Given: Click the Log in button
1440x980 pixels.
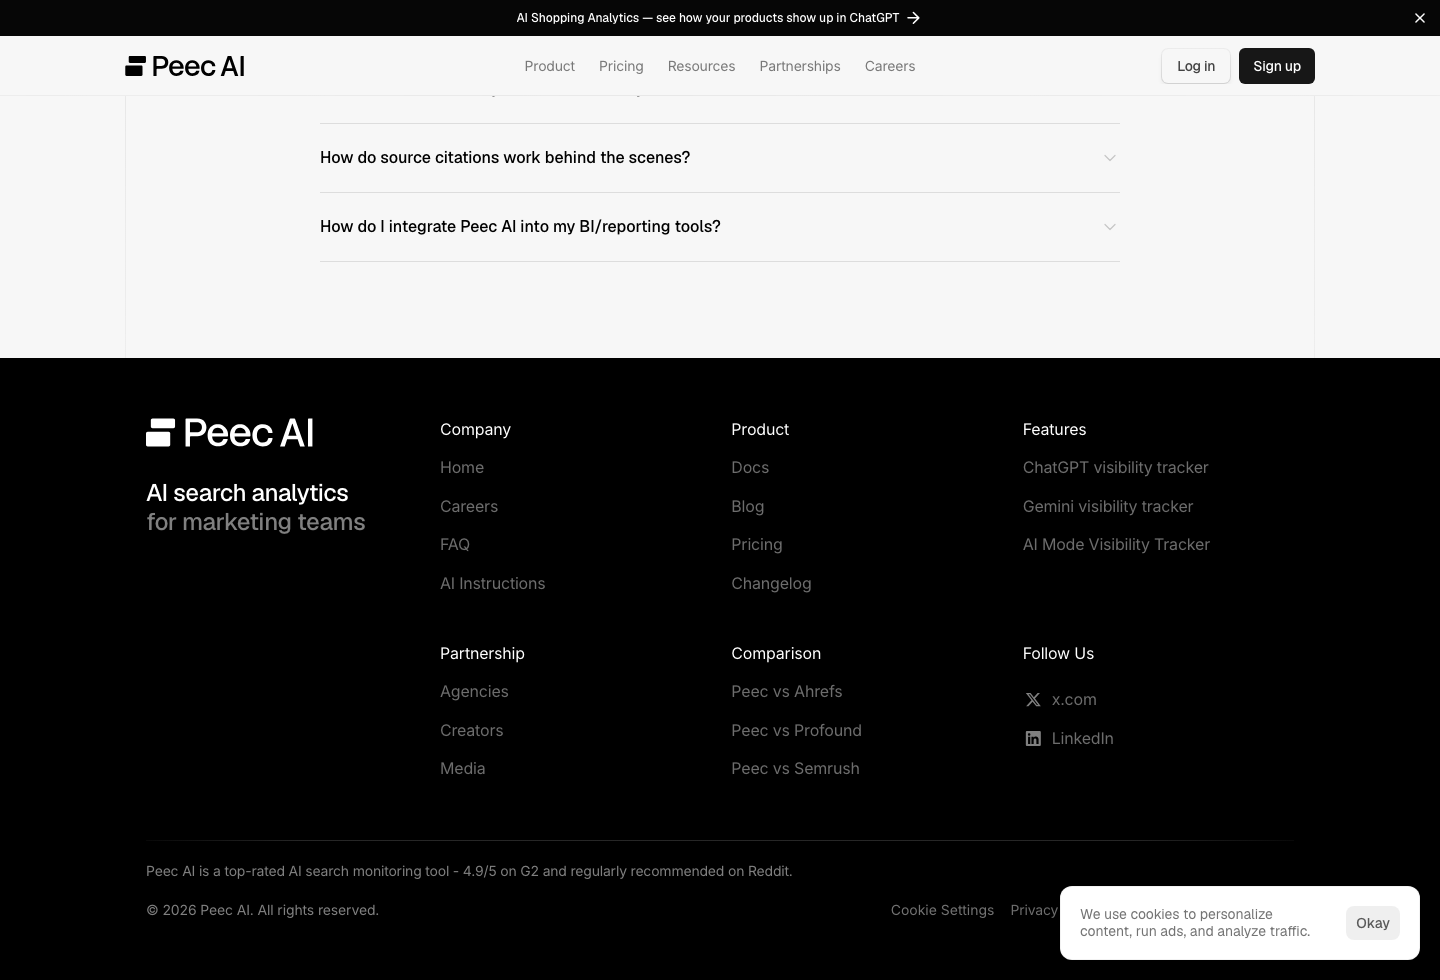Looking at the screenshot, I should (1196, 66).
